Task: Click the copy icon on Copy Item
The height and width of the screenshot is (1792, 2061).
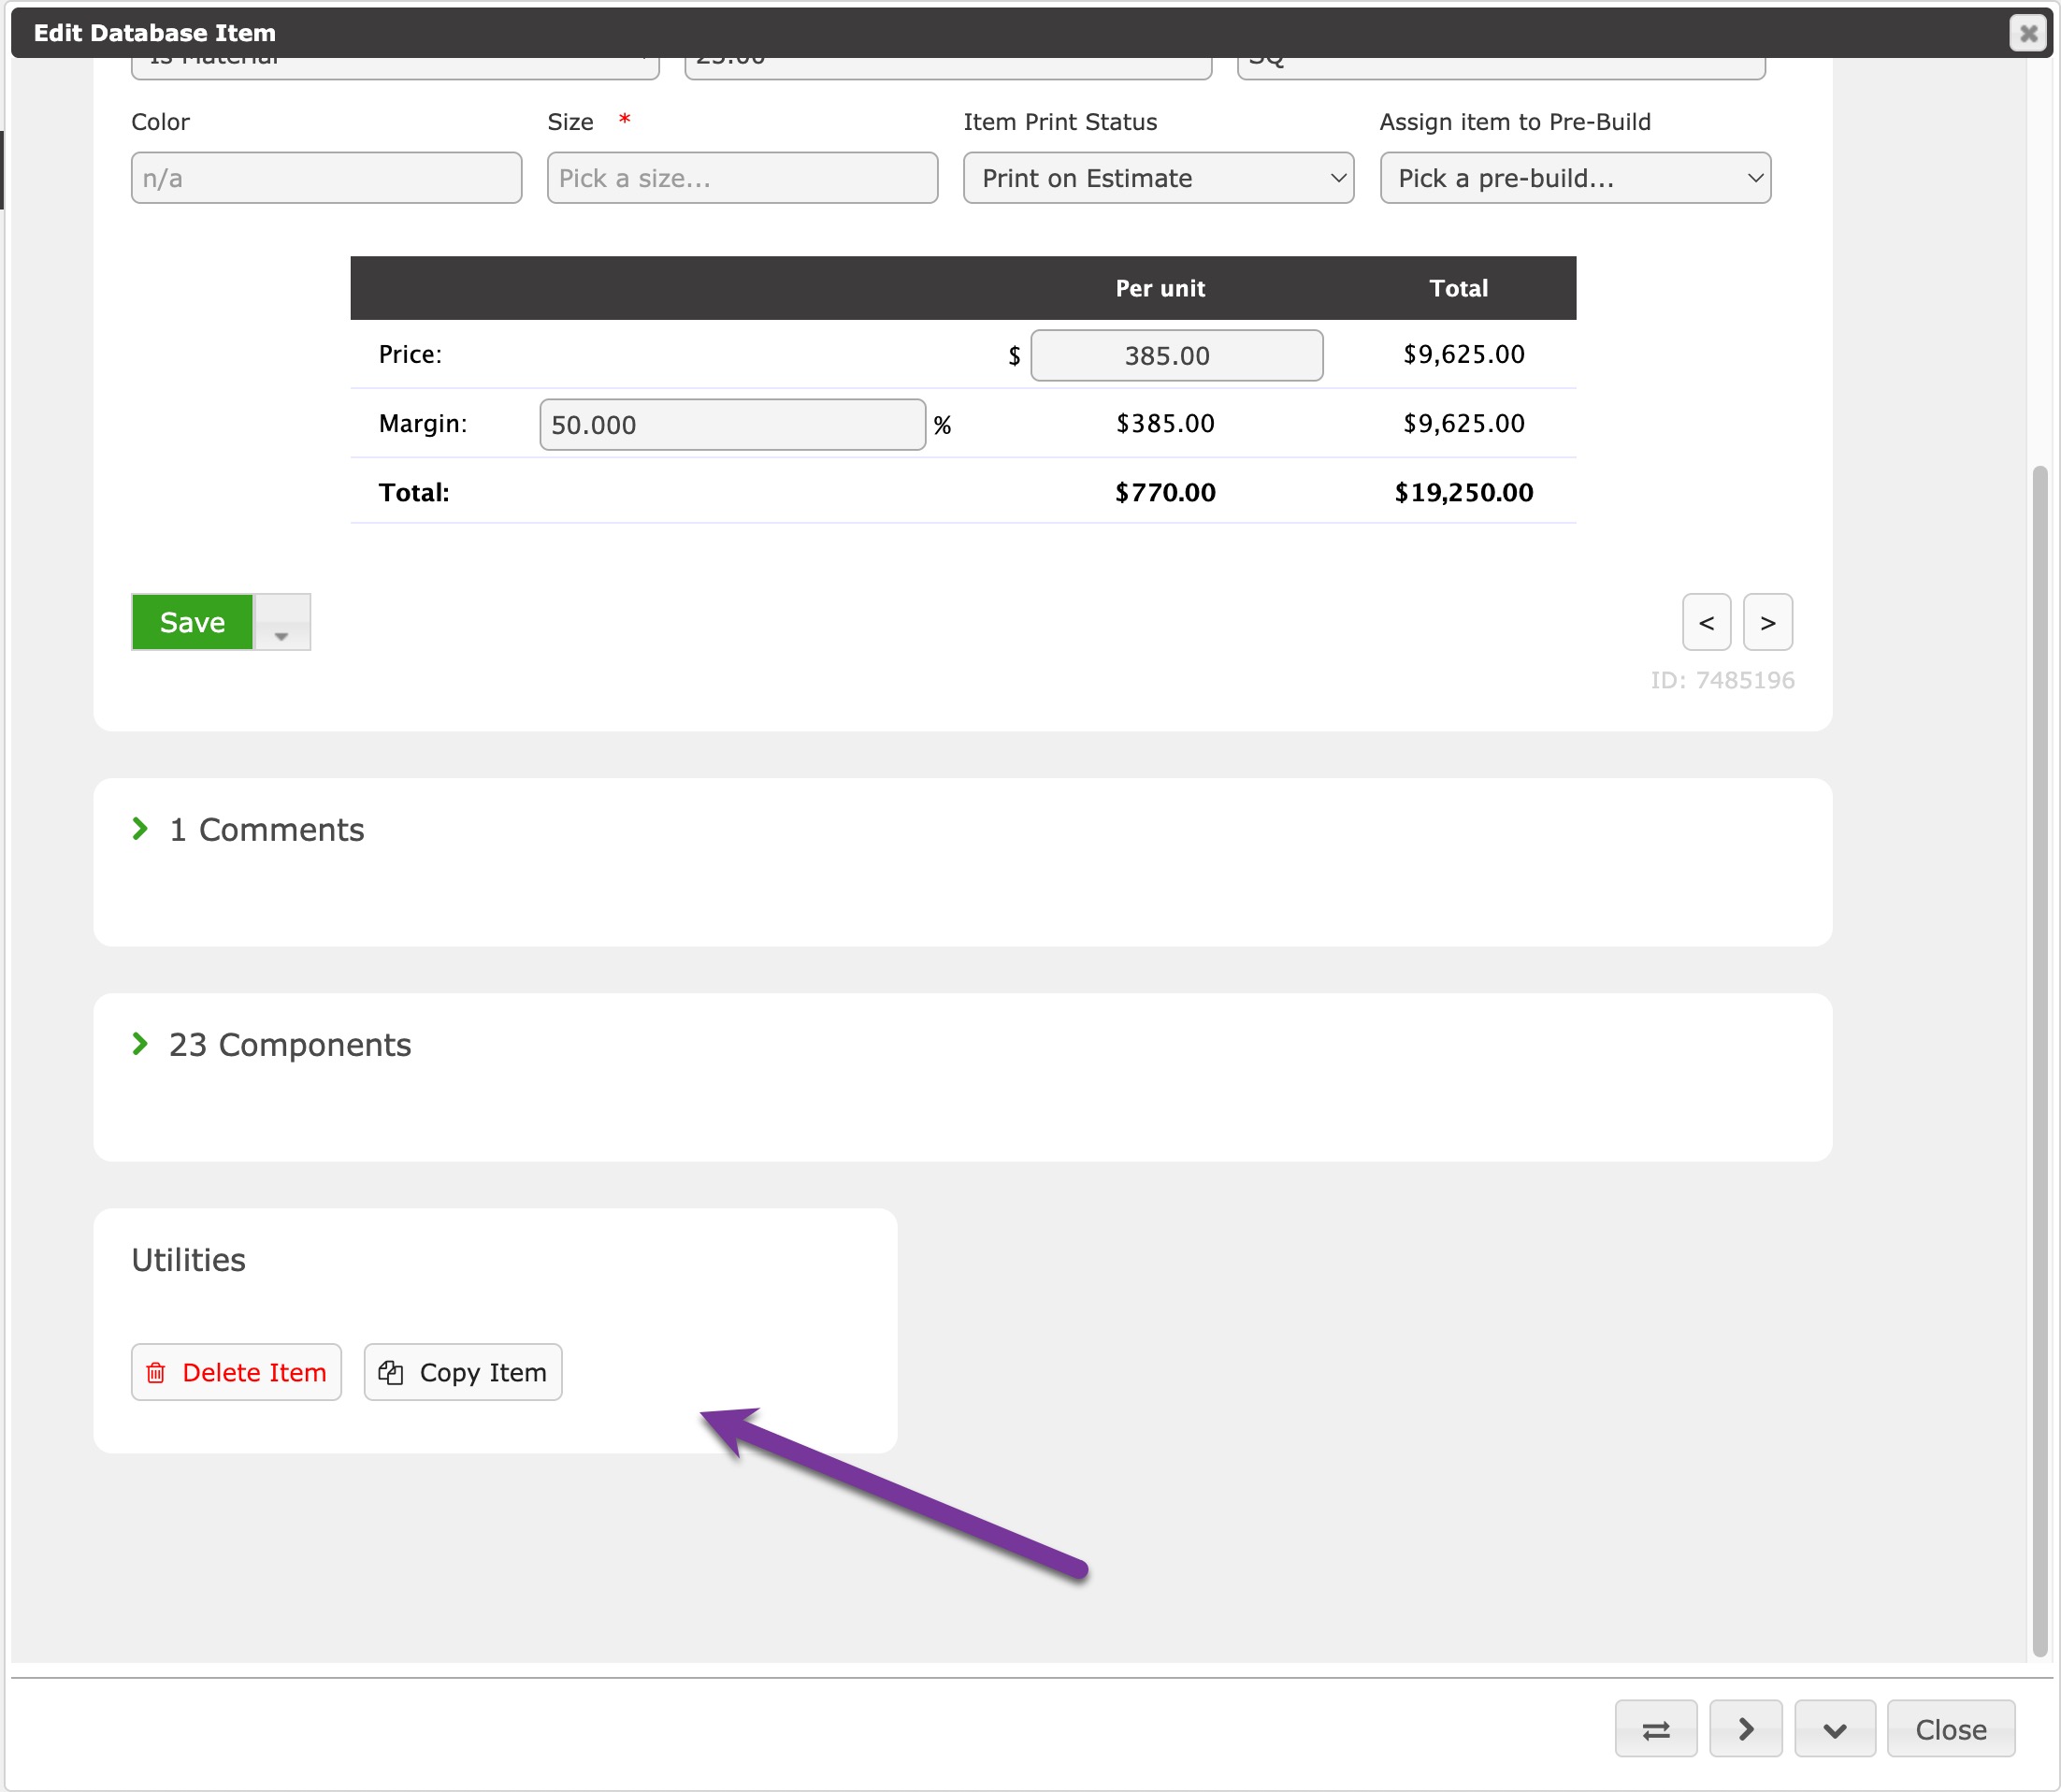Action: [391, 1372]
